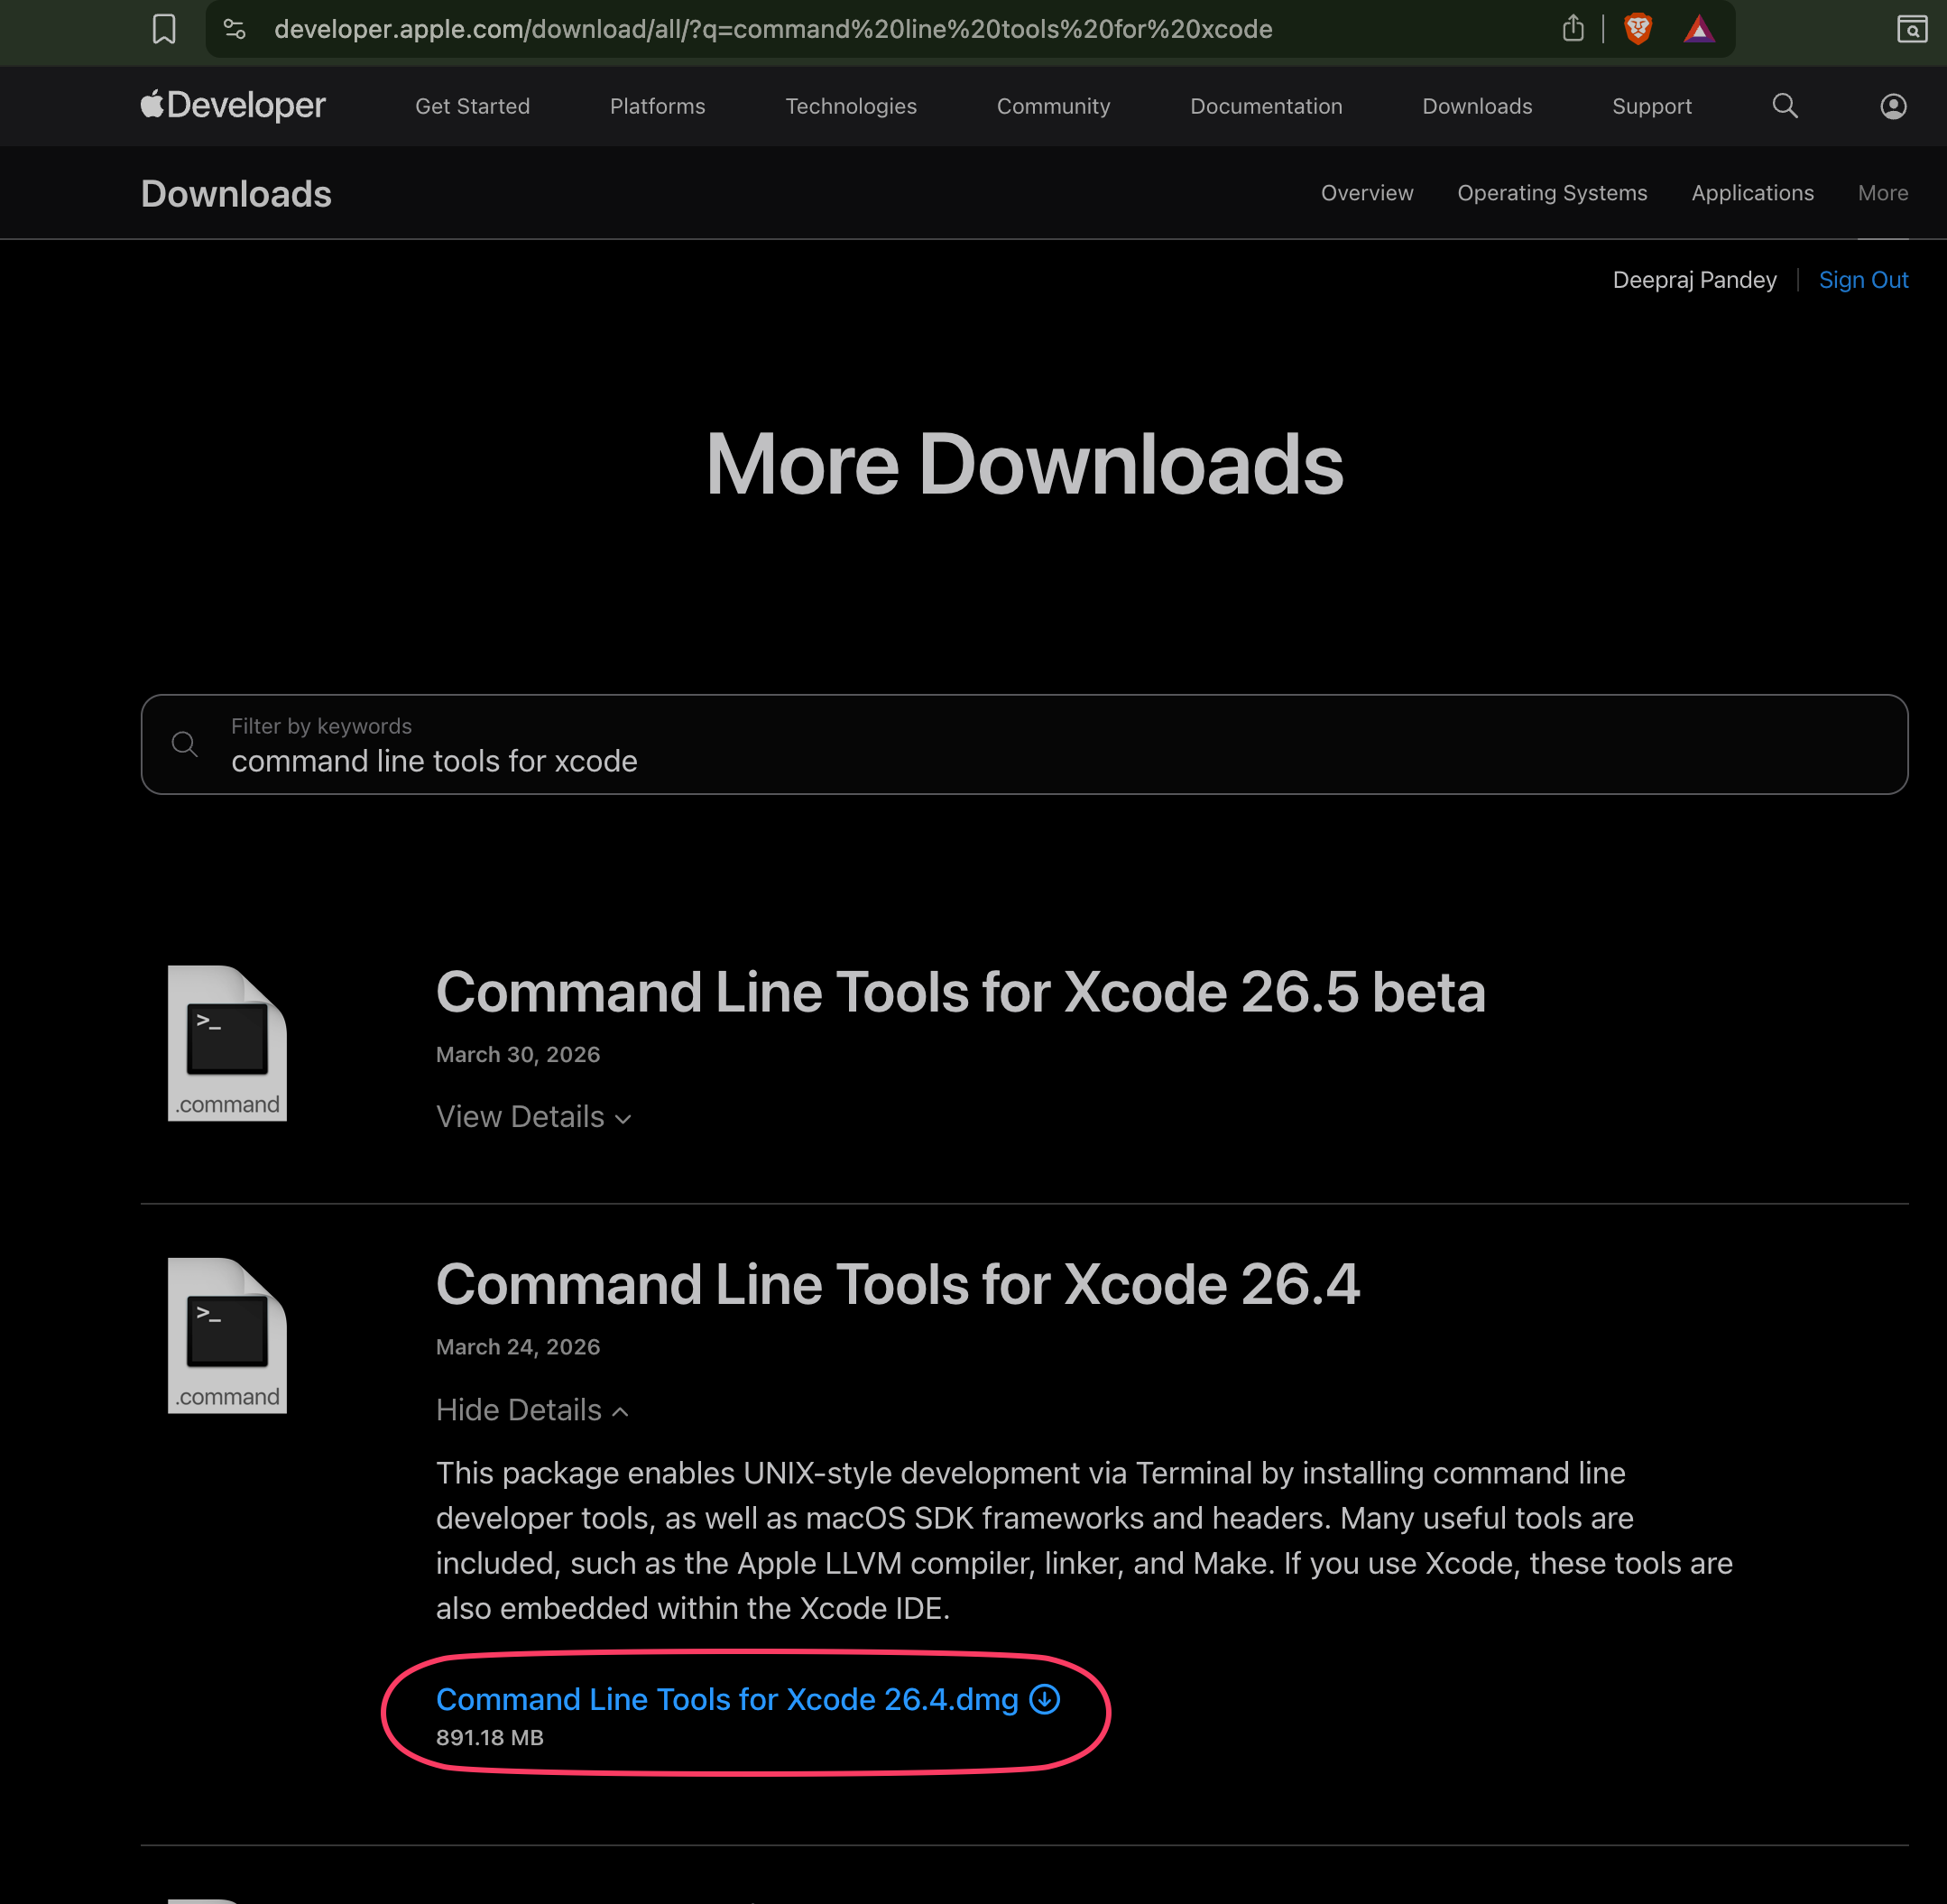The height and width of the screenshot is (1904, 1947).
Task: Collapse Hide Details for Xcode 26.4
Action: click(x=533, y=1410)
